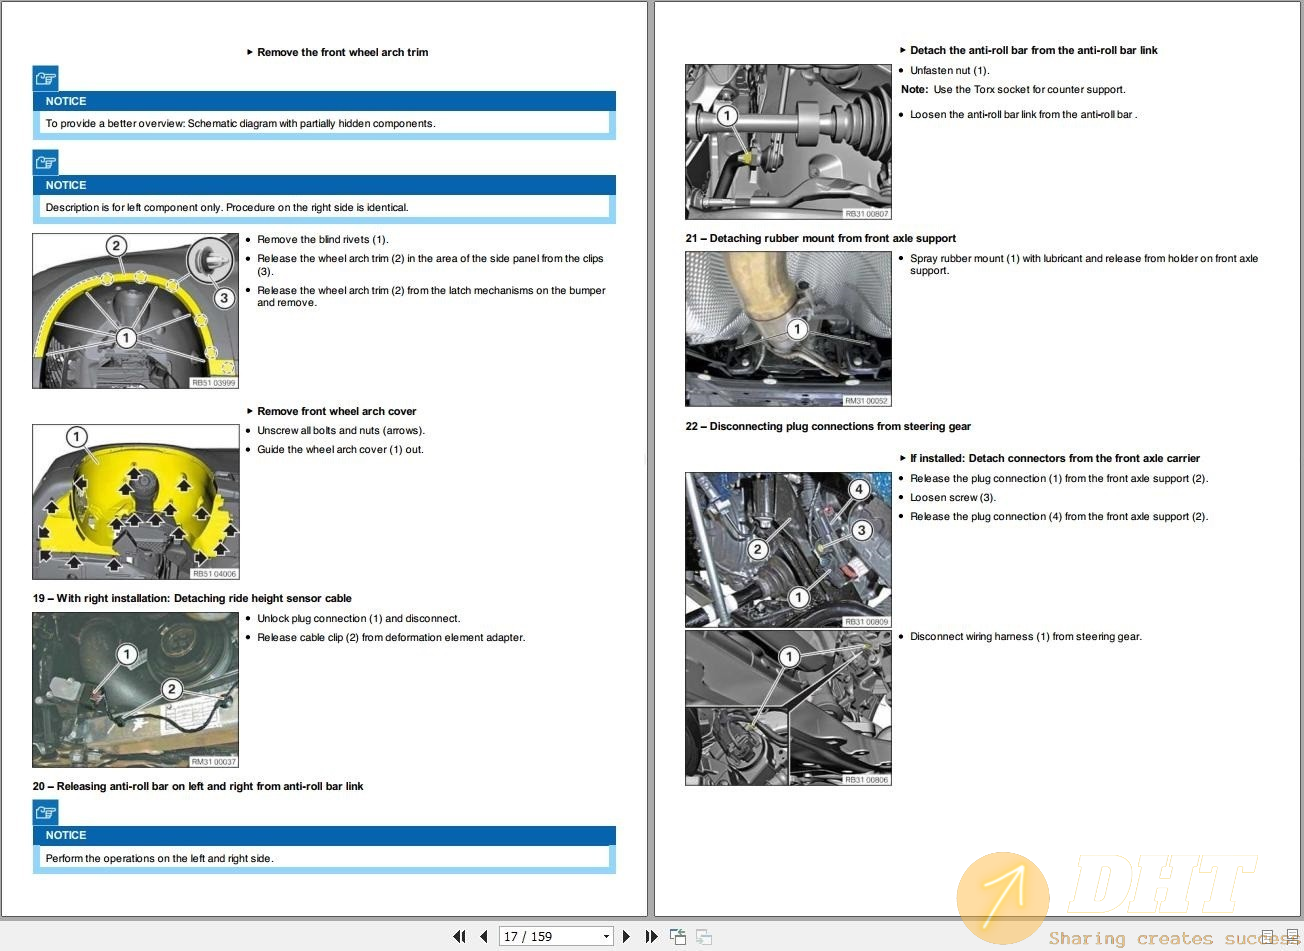Click heading 'Remove the front wheel arch trim'
This screenshot has width=1304, height=951.
tap(342, 52)
